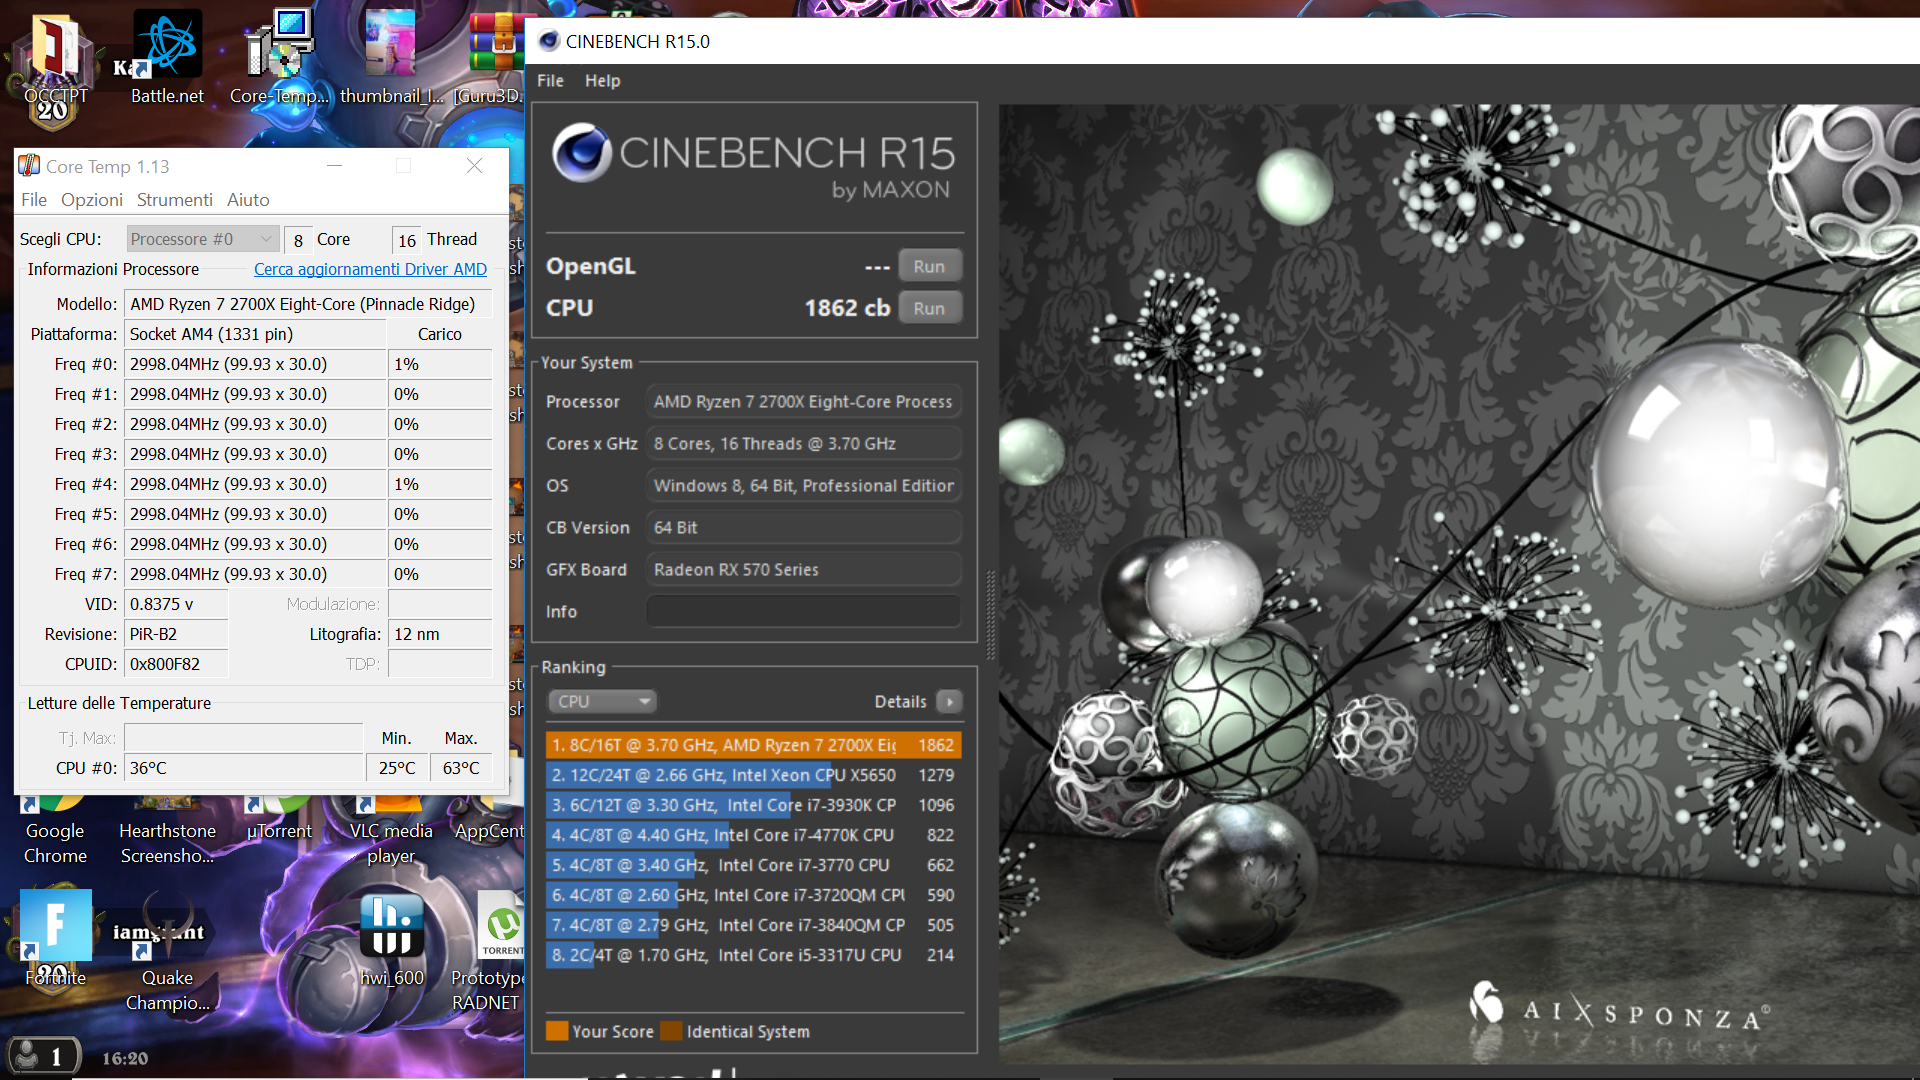Click the empty Info input field

[x=803, y=611]
